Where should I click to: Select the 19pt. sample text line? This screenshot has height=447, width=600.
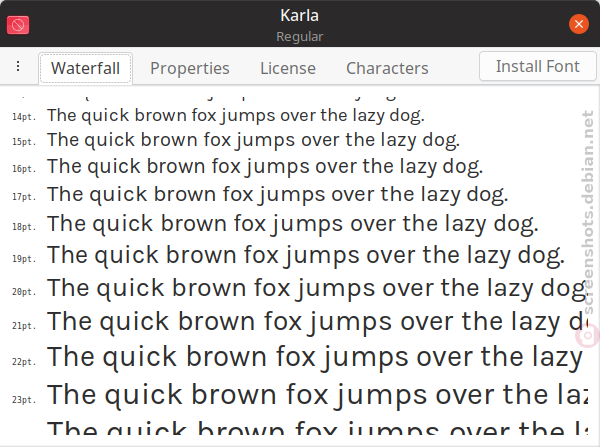[306, 256]
